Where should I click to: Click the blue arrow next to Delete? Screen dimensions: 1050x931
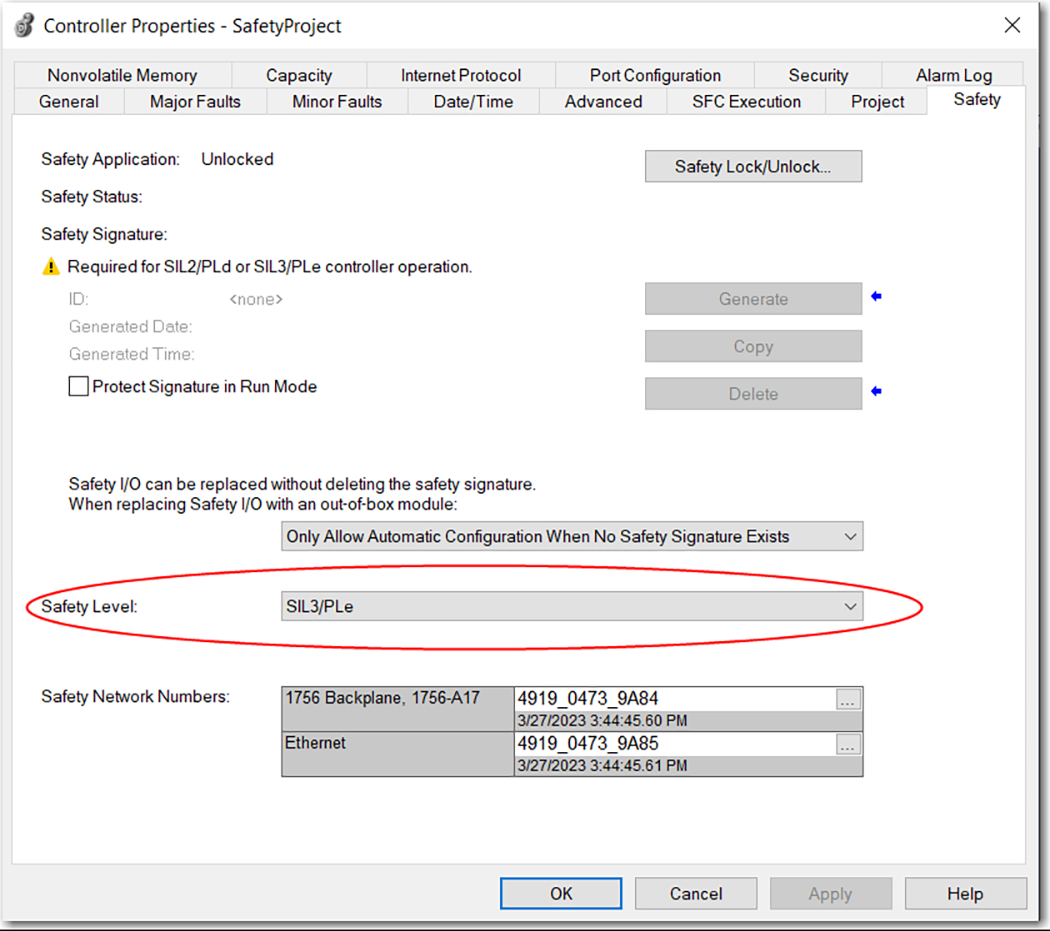tap(877, 392)
